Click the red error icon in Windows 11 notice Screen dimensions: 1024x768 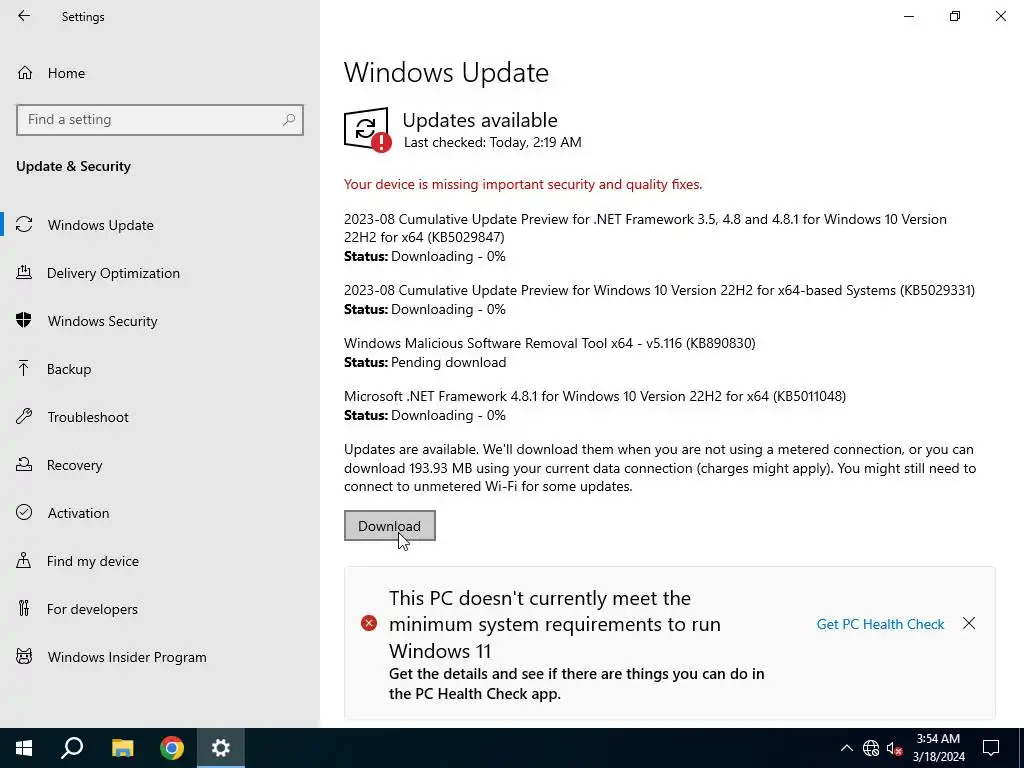(x=369, y=624)
